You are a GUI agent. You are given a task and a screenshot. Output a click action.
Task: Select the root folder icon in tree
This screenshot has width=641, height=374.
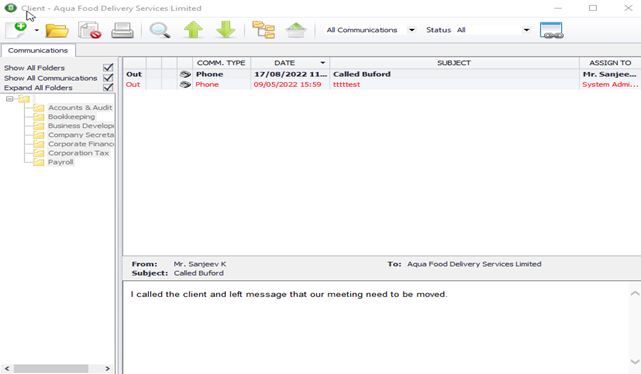[x=24, y=99]
